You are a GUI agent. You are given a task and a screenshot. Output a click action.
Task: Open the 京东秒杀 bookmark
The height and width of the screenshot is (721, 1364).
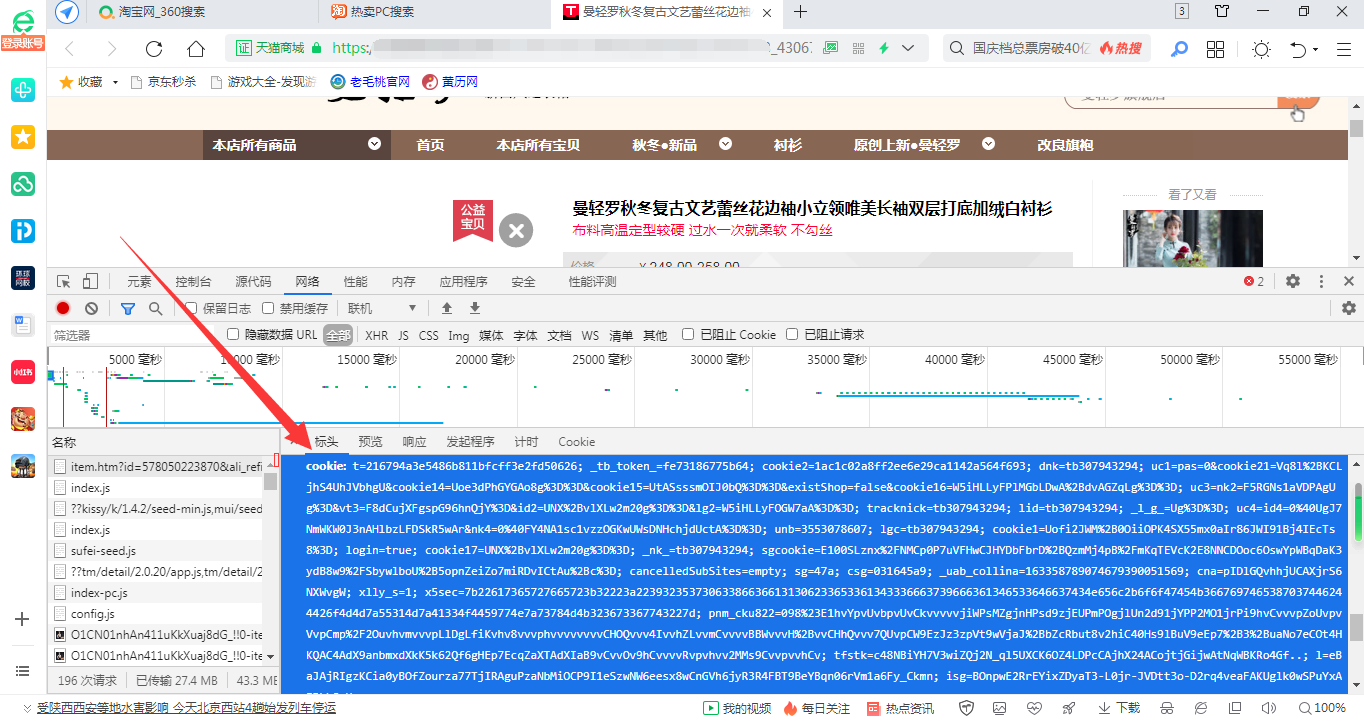pyautogui.click(x=162, y=82)
